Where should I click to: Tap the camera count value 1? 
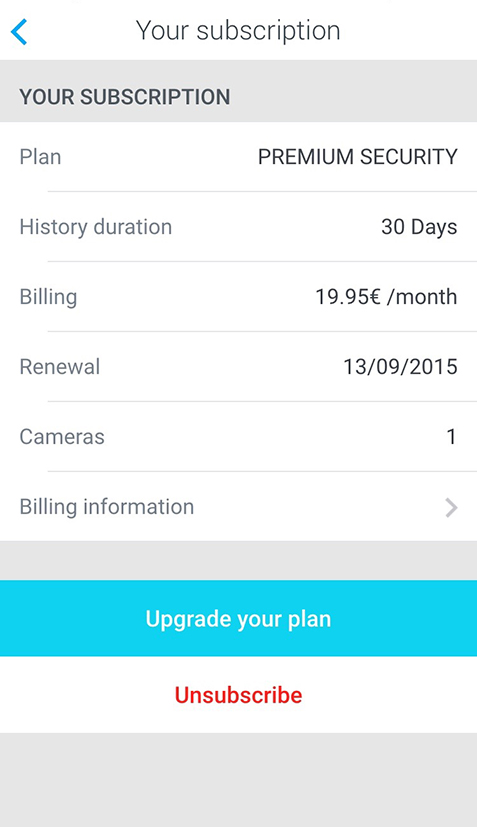pos(451,437)
